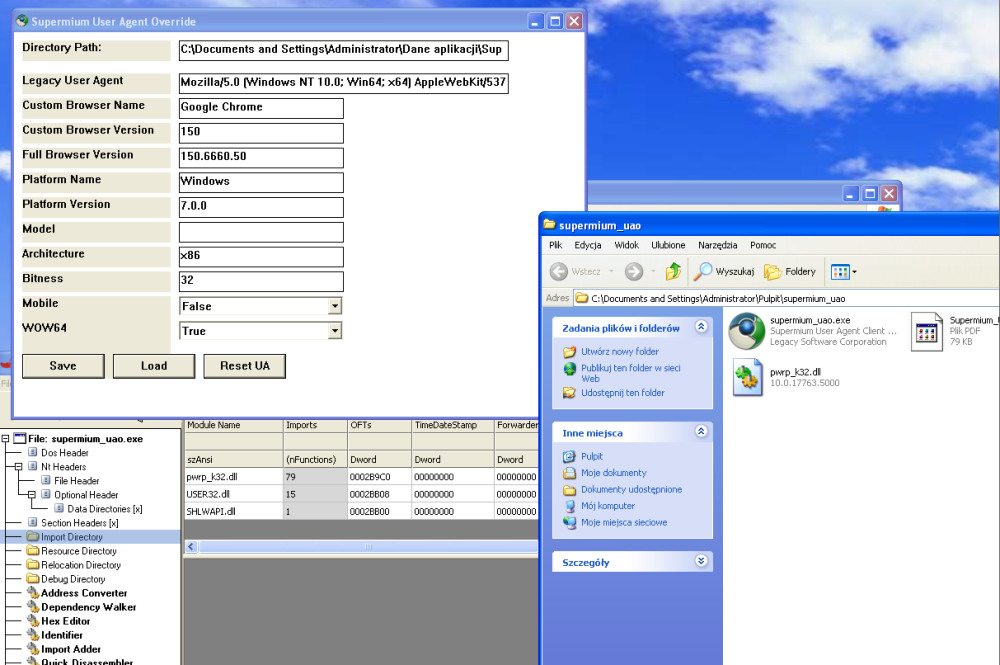Open the Narzędzia menu
1000x665 pixels.
click(717, 245)
